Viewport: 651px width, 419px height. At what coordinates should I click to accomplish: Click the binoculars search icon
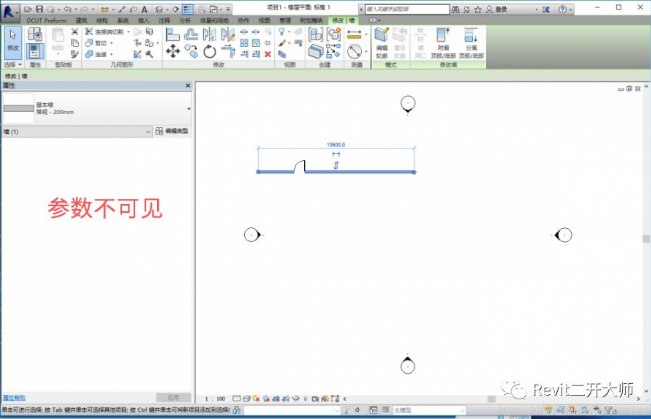[455, 9]
